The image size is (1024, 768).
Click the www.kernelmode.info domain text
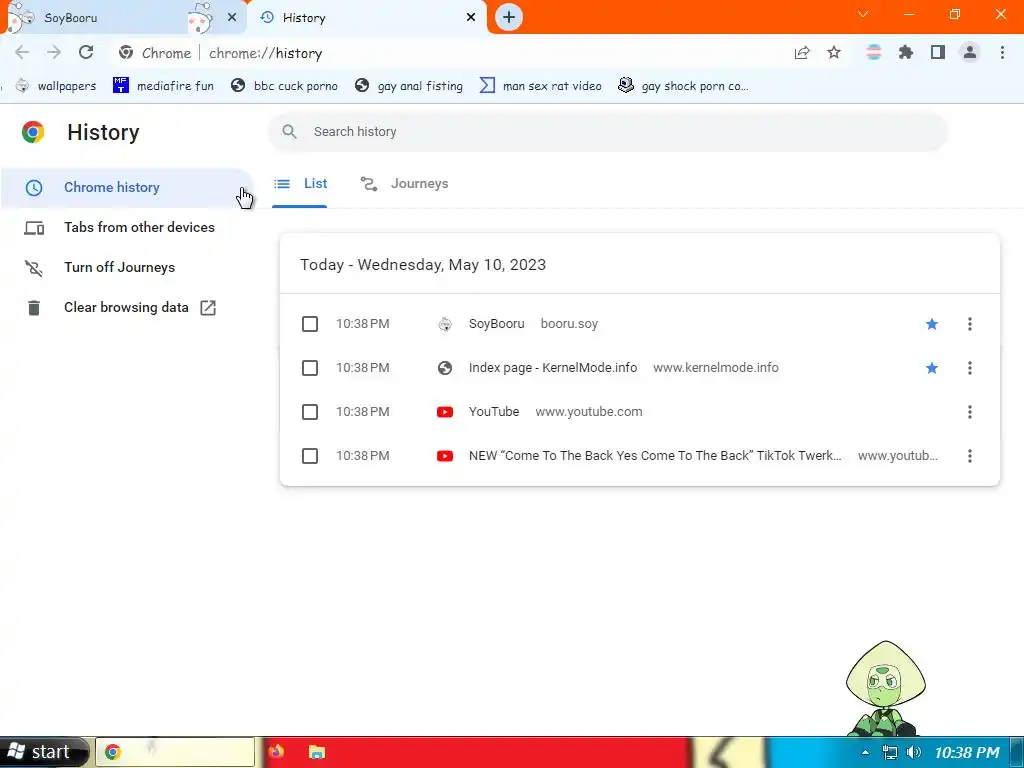(716, 368)
